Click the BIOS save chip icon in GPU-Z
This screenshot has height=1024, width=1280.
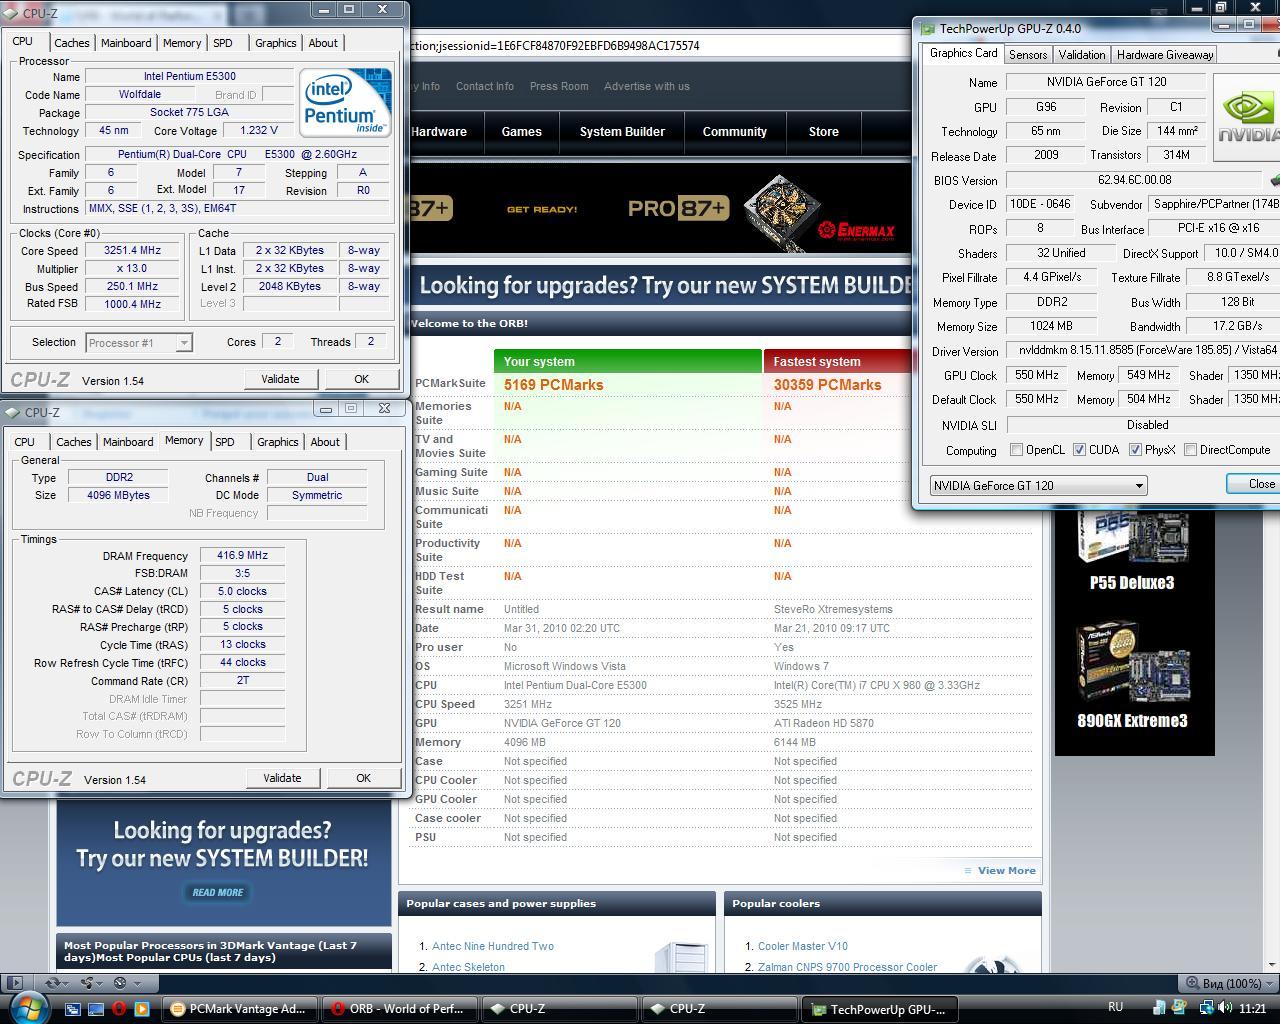(1274, 181)
